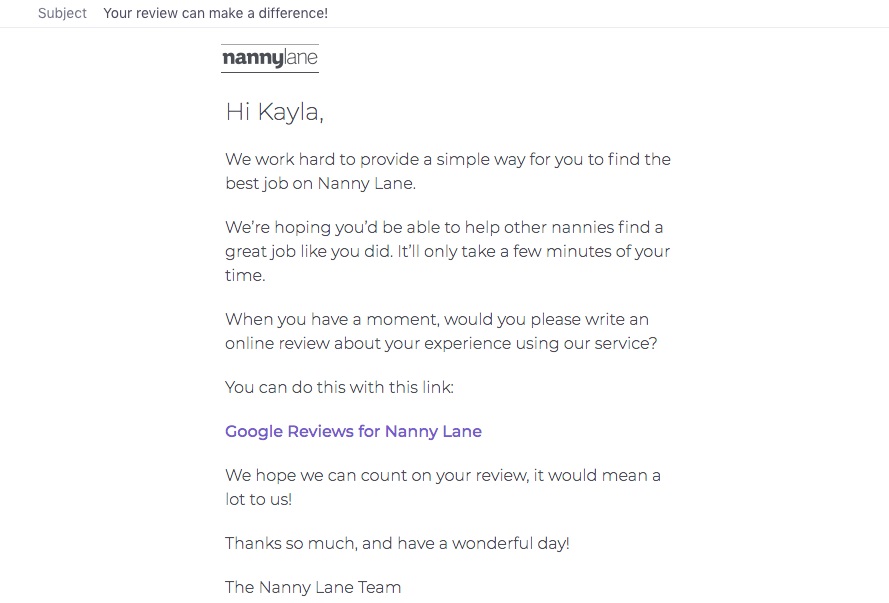
Task: Click 'Hi' at start of greeting
Action: point(238,112)
